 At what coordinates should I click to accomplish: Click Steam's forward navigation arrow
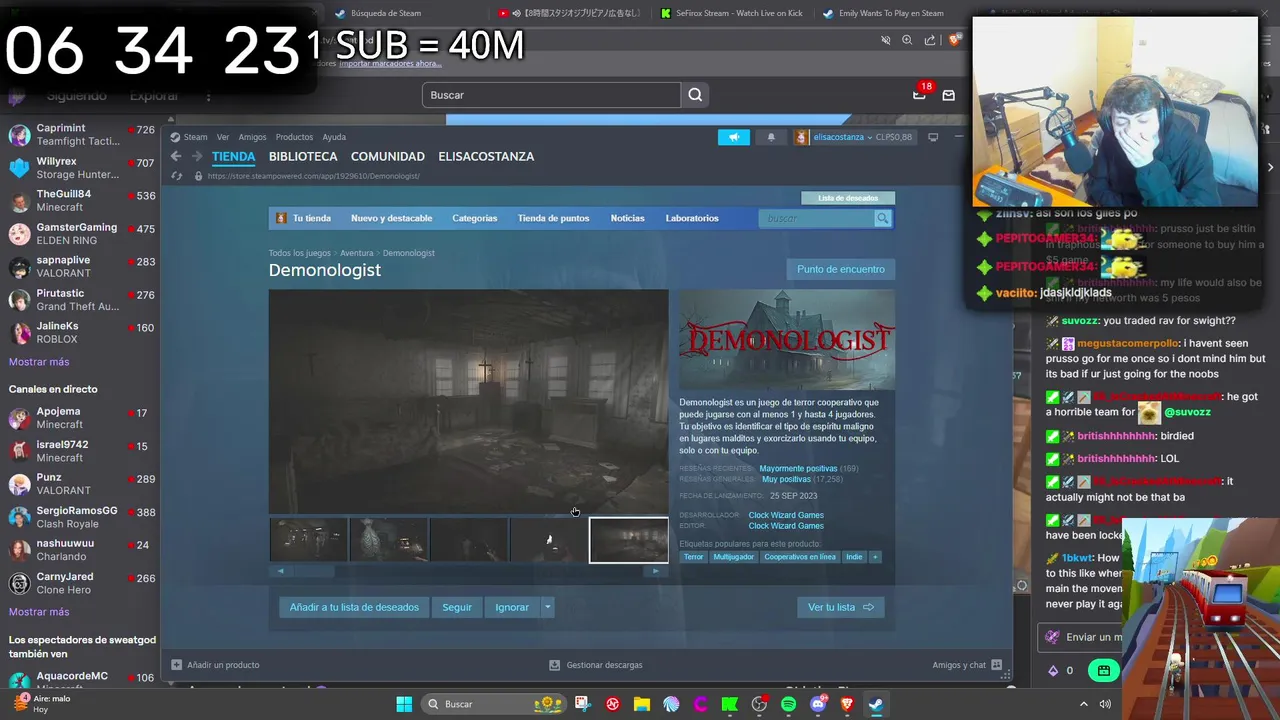coord(197,156)
